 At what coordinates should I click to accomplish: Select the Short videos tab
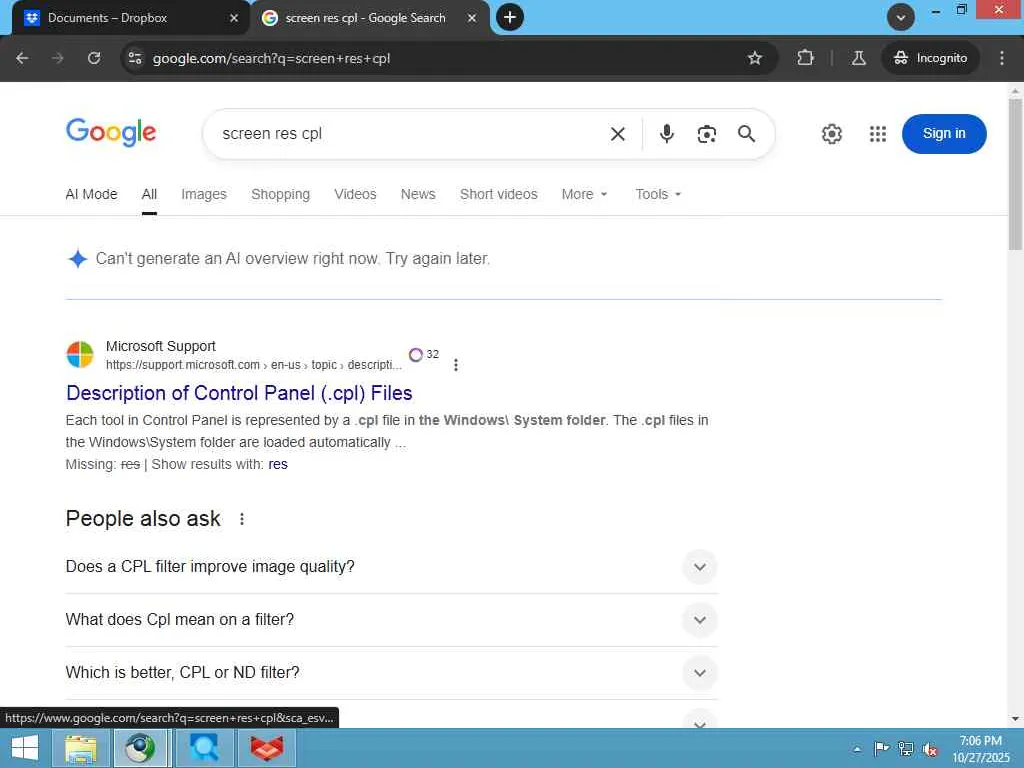pyautogui.click(x=498, y=194)
